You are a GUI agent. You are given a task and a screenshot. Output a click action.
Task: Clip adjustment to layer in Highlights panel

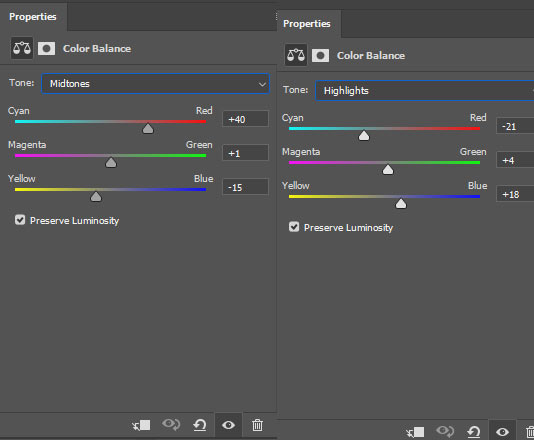coord(415,432)
